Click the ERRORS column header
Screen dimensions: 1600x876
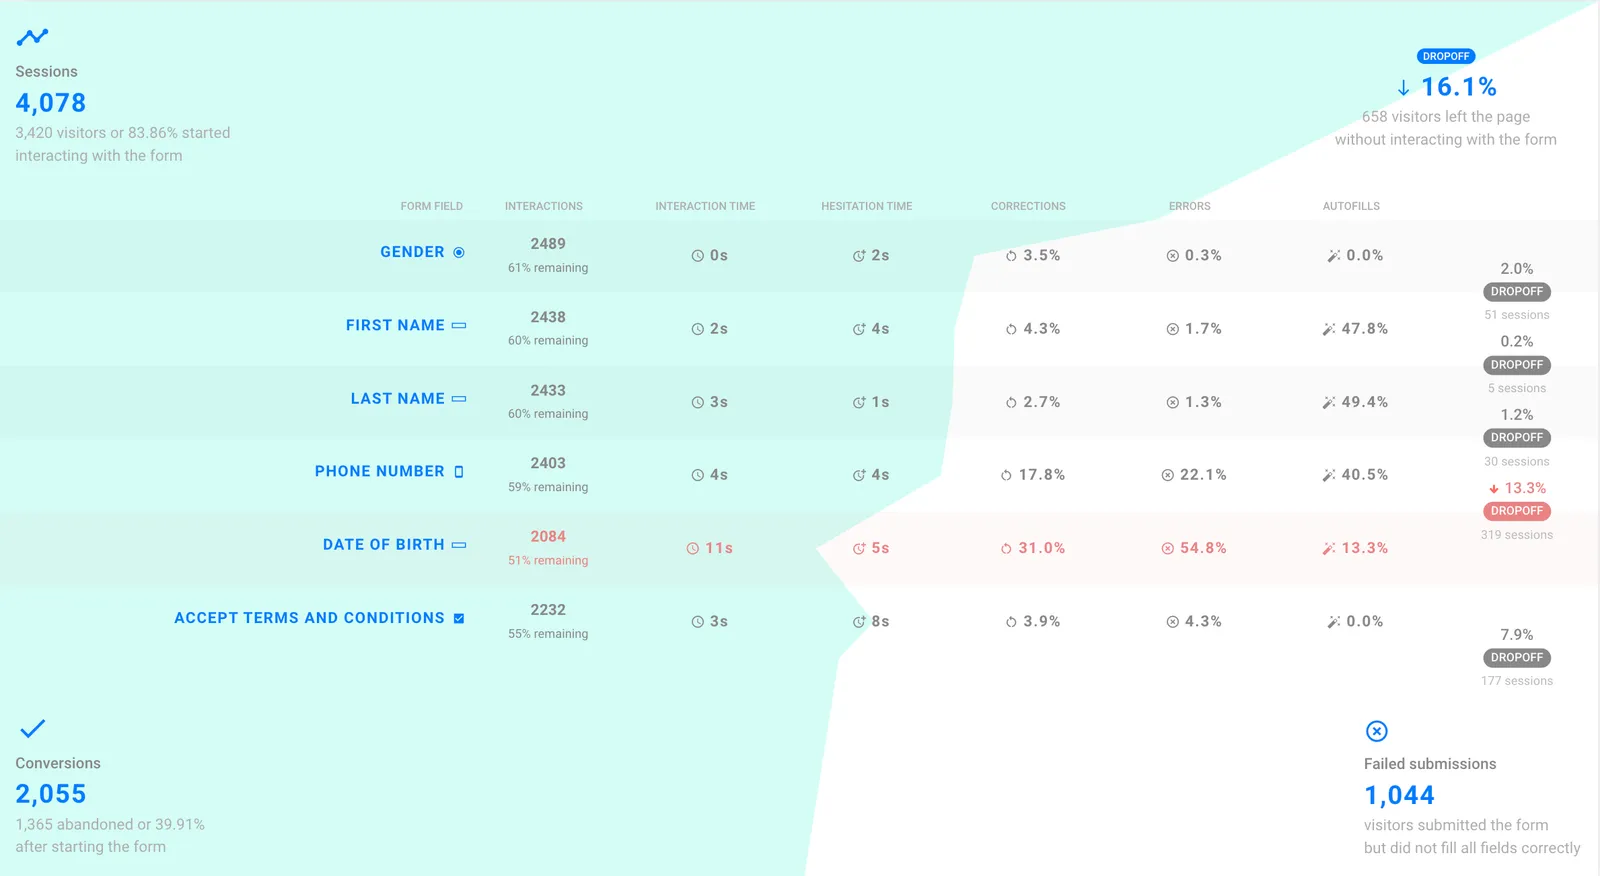click(1190, 206)
